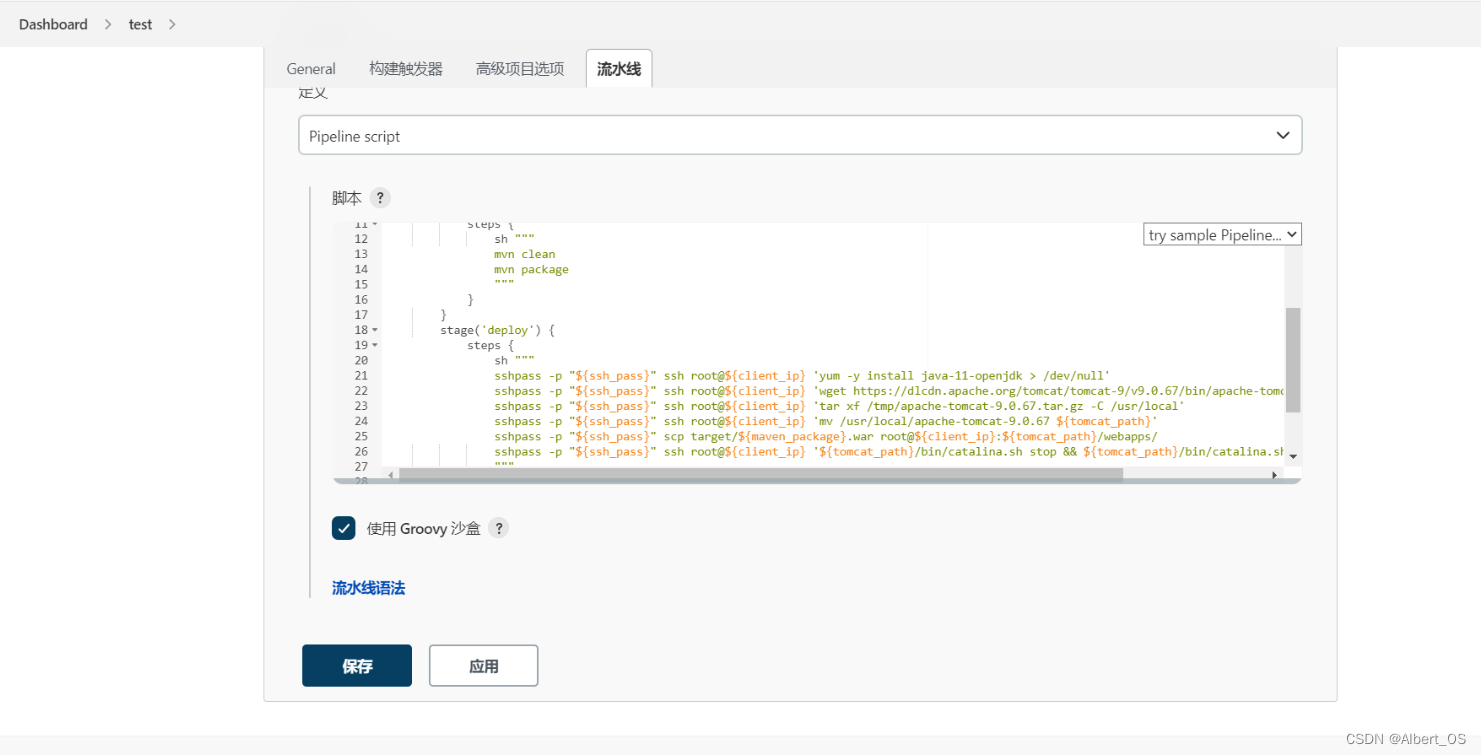Click line 22 wget tomcat command
Viewport: 1481px width, 755px height.
889,391
